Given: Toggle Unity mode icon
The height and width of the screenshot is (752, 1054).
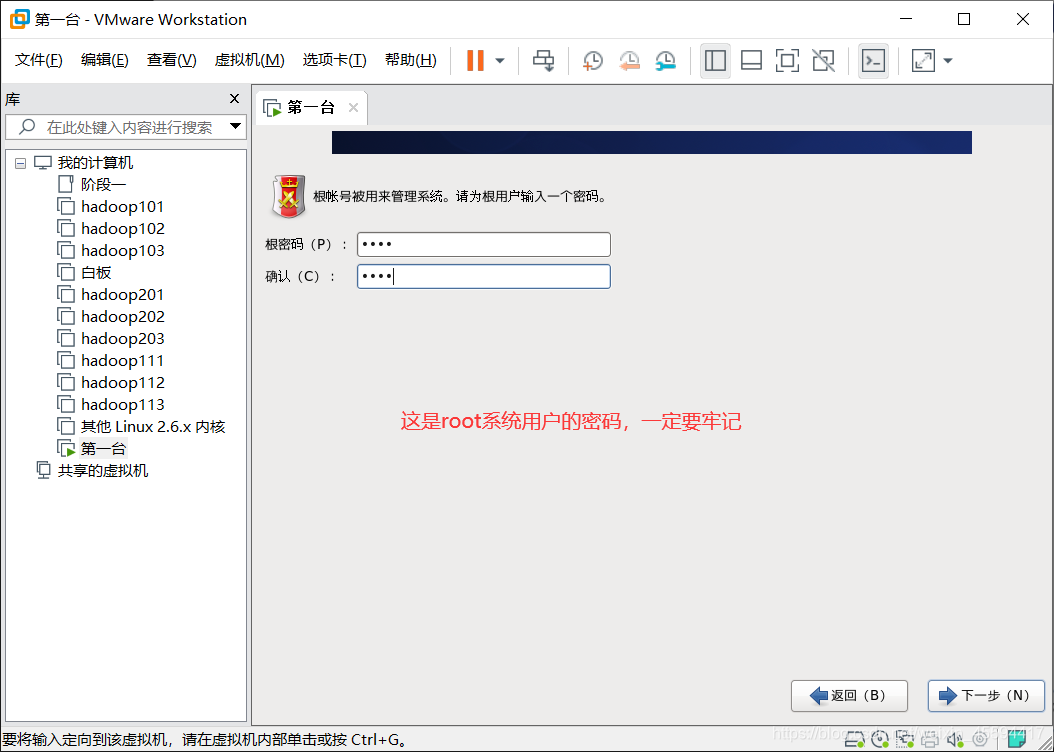Looking at the screenshot, I should click(823, 60).
